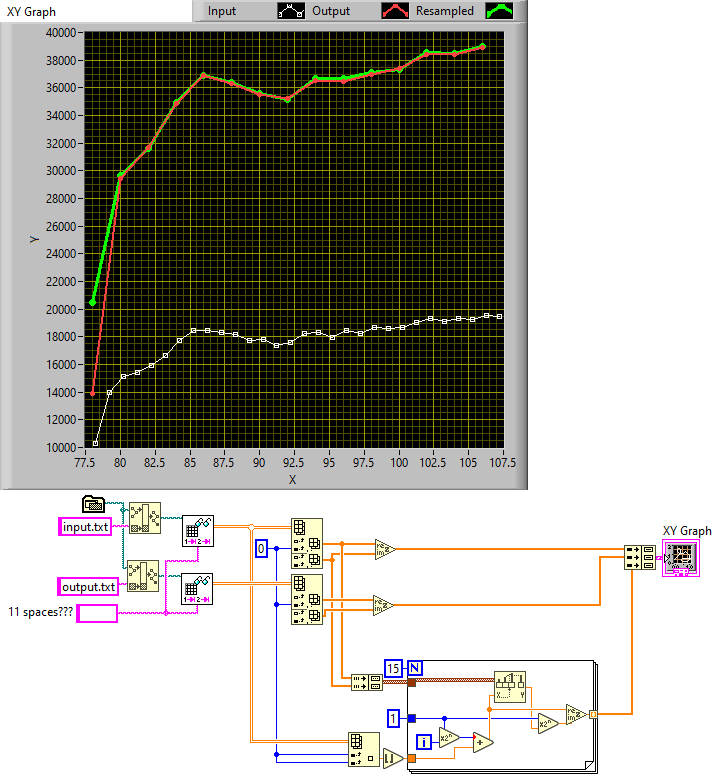Select the upper Index Array node
717x784 pixels.
[307, 544]
